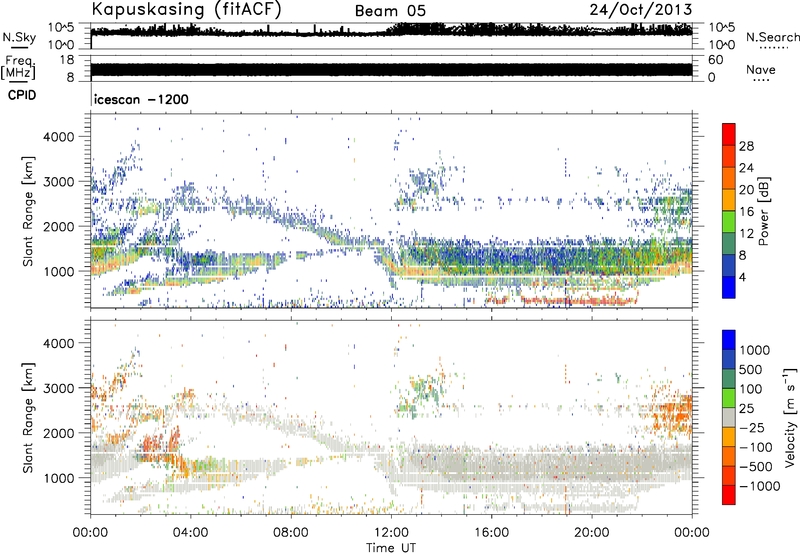
Task: Click the '16:00' time tick label
Action: click(x=491, y=533)
